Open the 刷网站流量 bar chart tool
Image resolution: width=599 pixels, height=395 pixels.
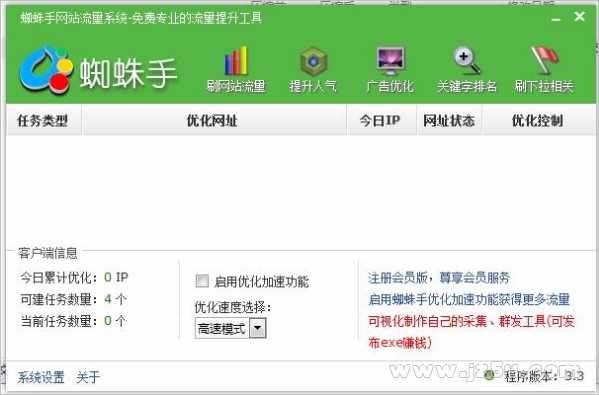point(236,70)
